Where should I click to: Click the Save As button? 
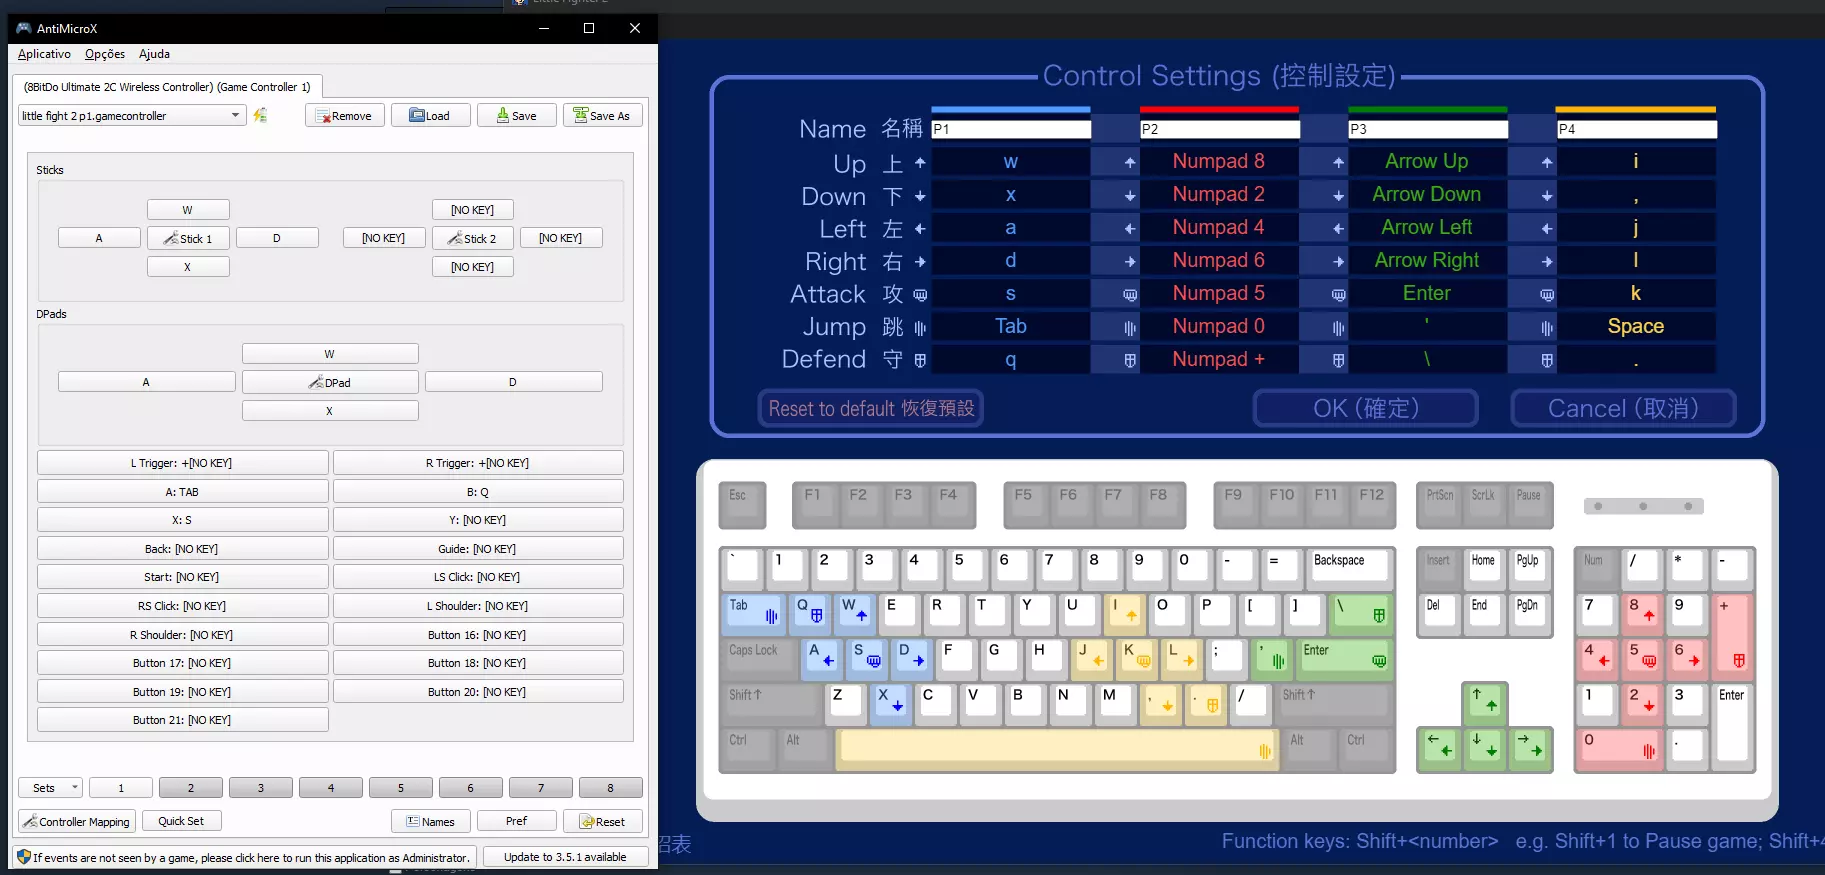pyautogui.click(x=603, y=116)
